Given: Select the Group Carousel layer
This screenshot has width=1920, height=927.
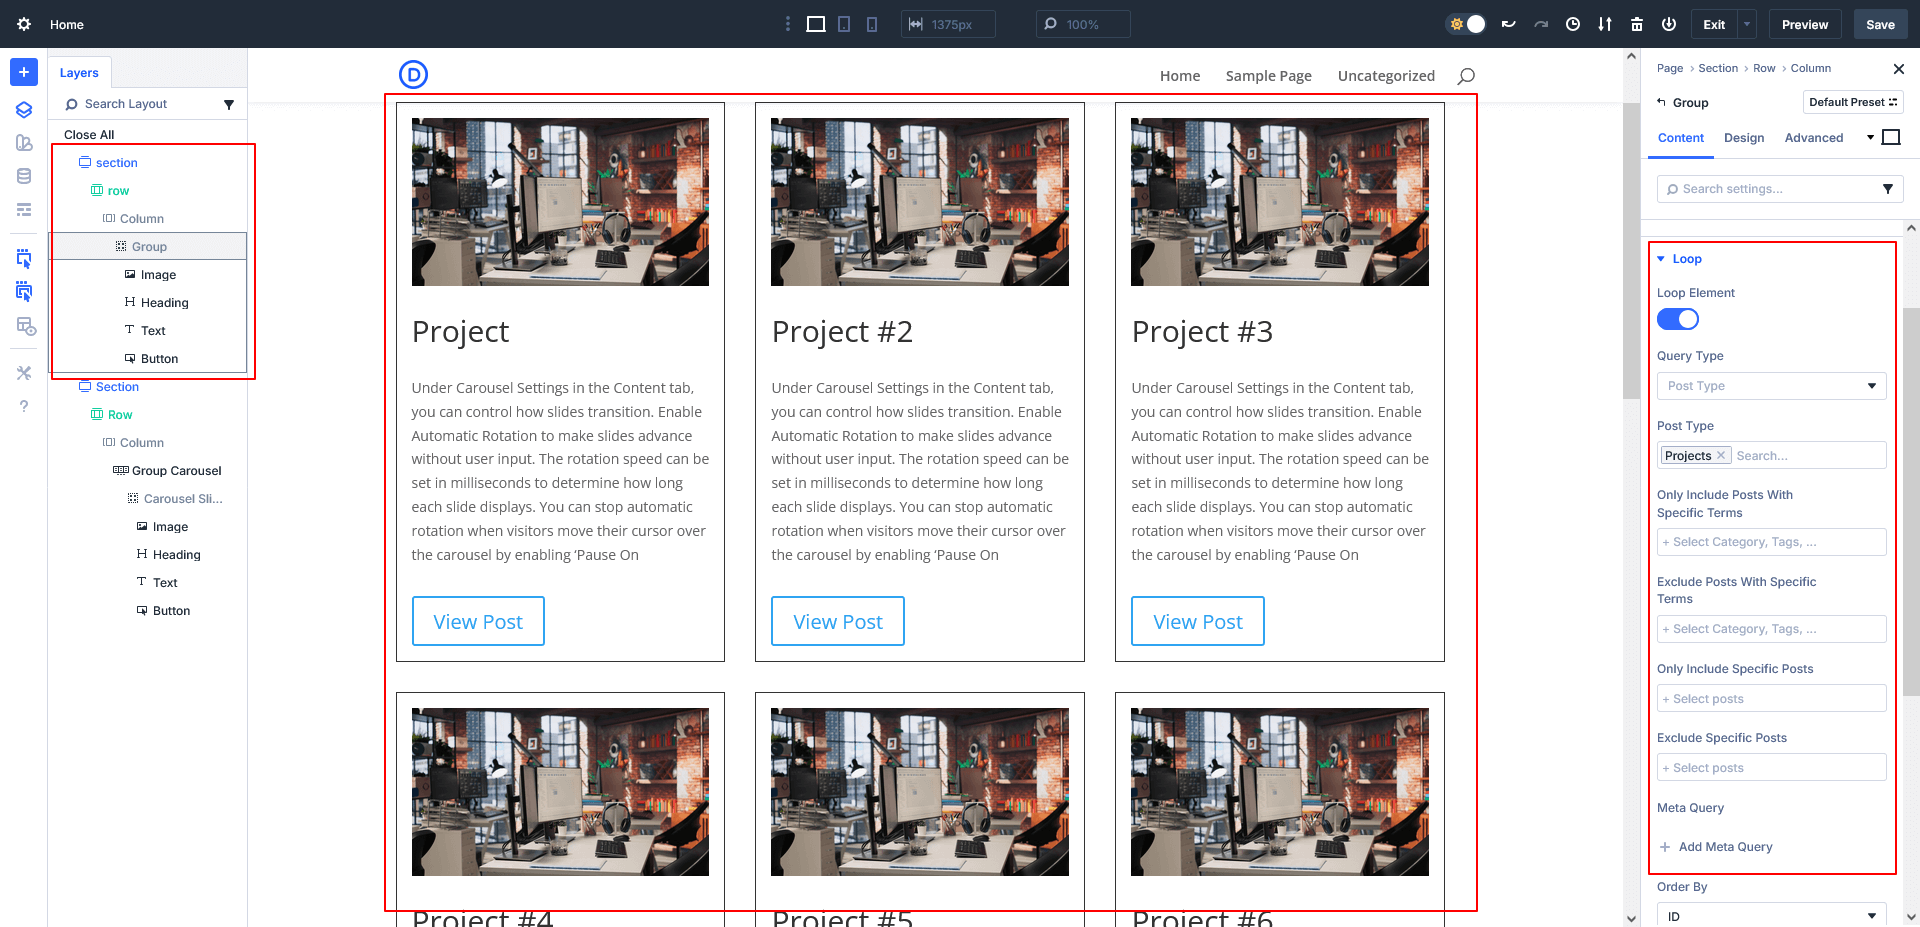Looking at the screenshot, I should [x=177, y=470].
